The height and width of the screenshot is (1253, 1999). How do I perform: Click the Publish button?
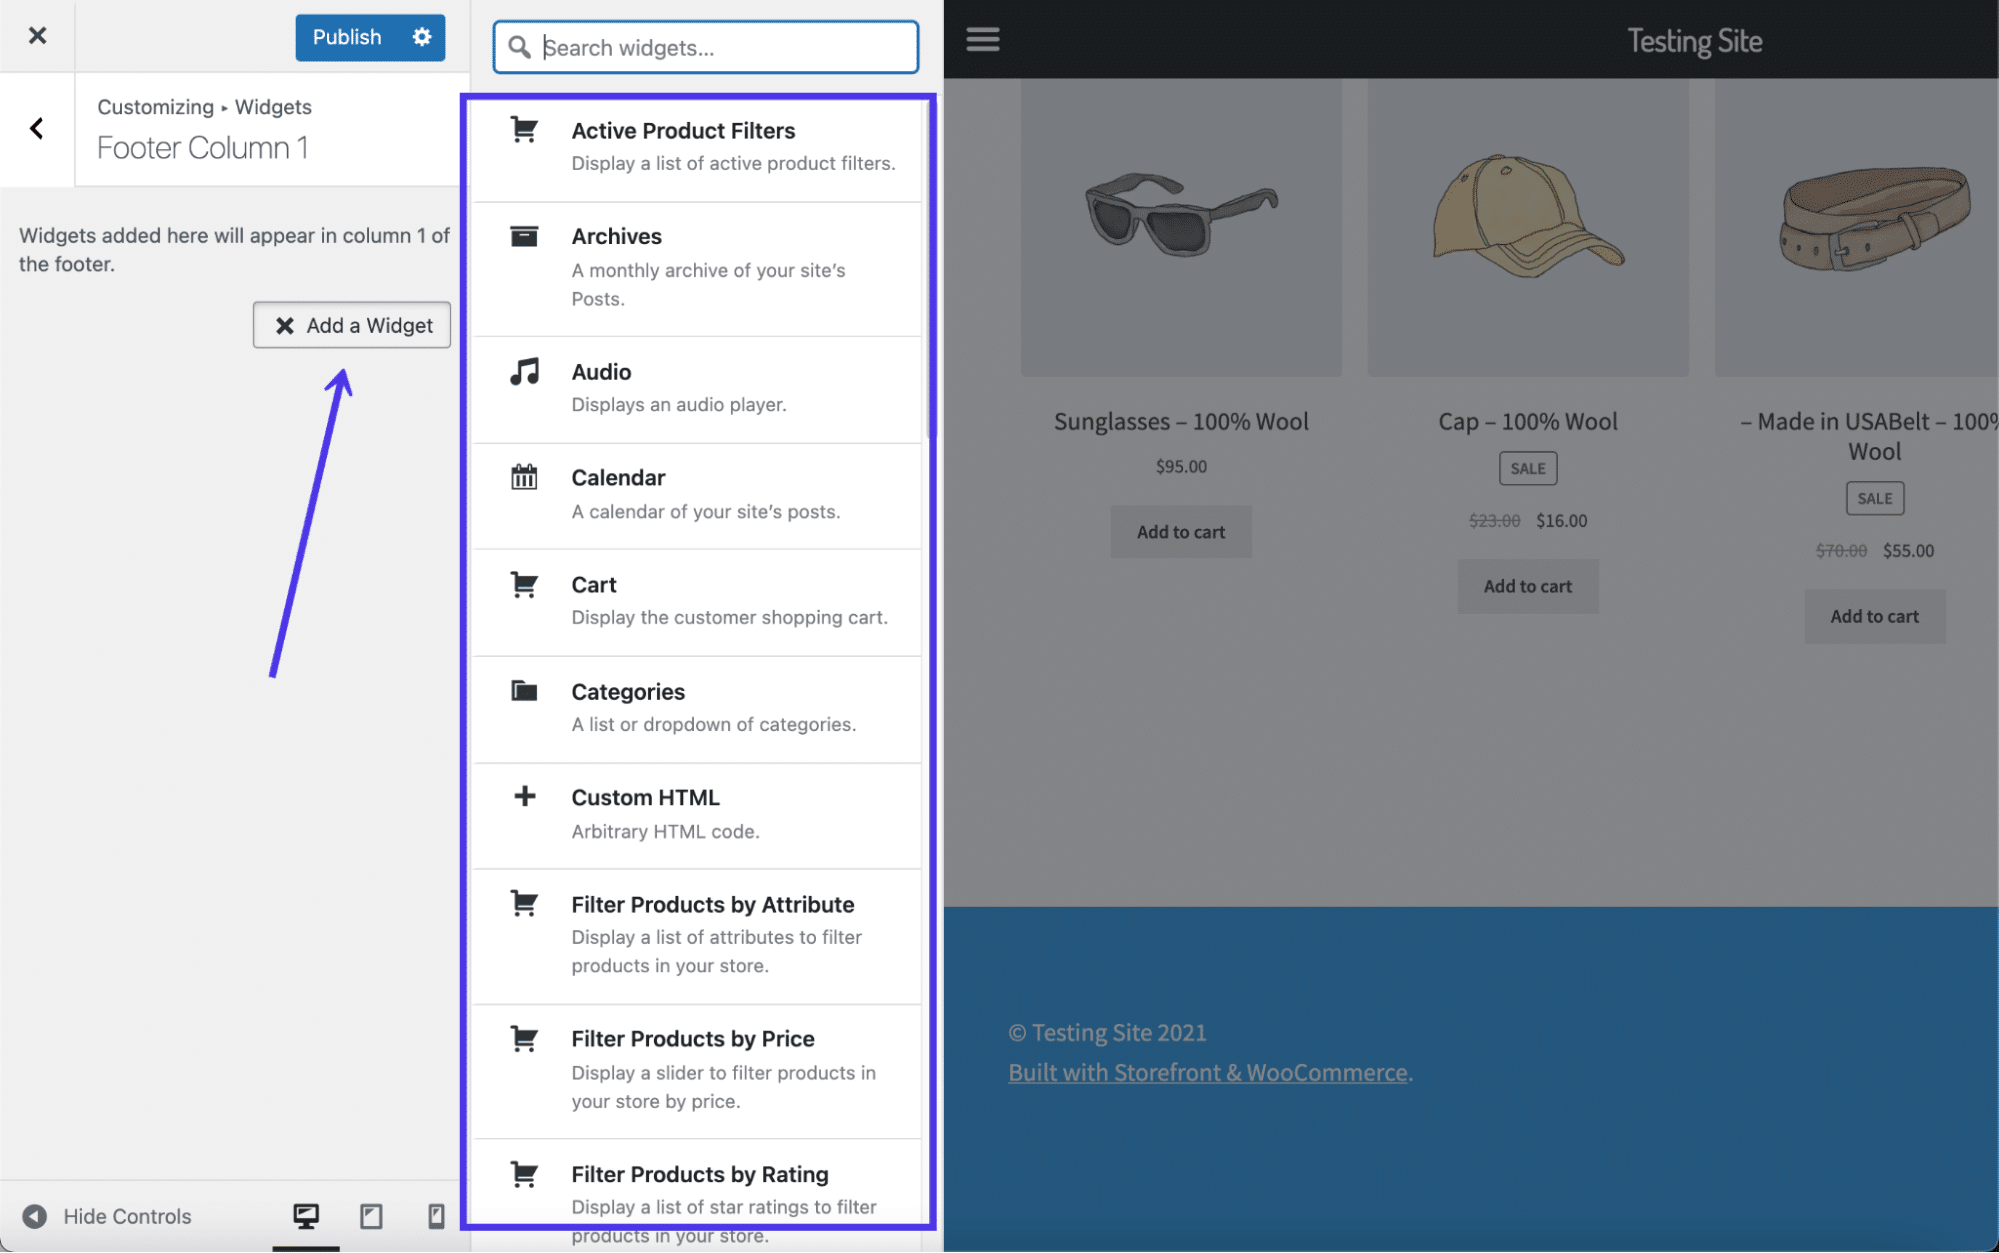(x=345, y=35)
